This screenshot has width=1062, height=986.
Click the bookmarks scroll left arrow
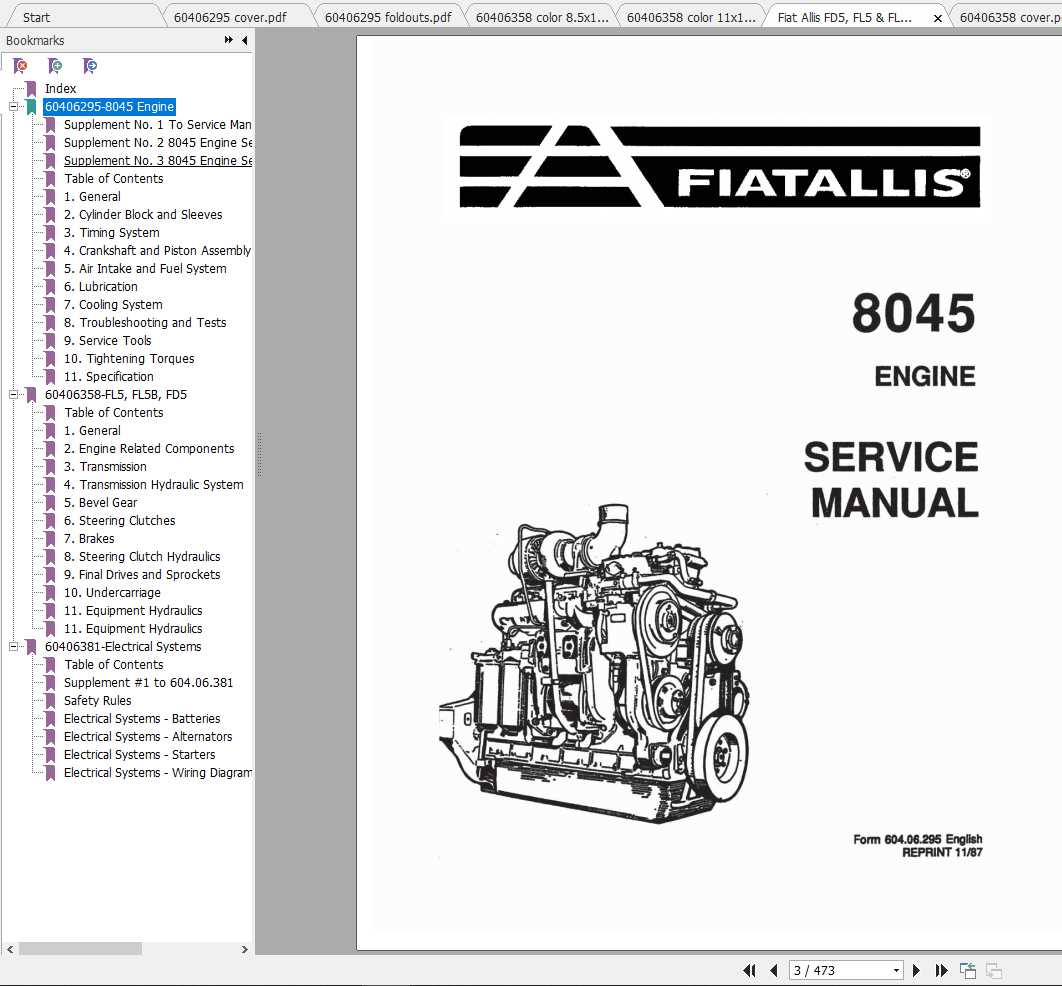coord(10,949)
